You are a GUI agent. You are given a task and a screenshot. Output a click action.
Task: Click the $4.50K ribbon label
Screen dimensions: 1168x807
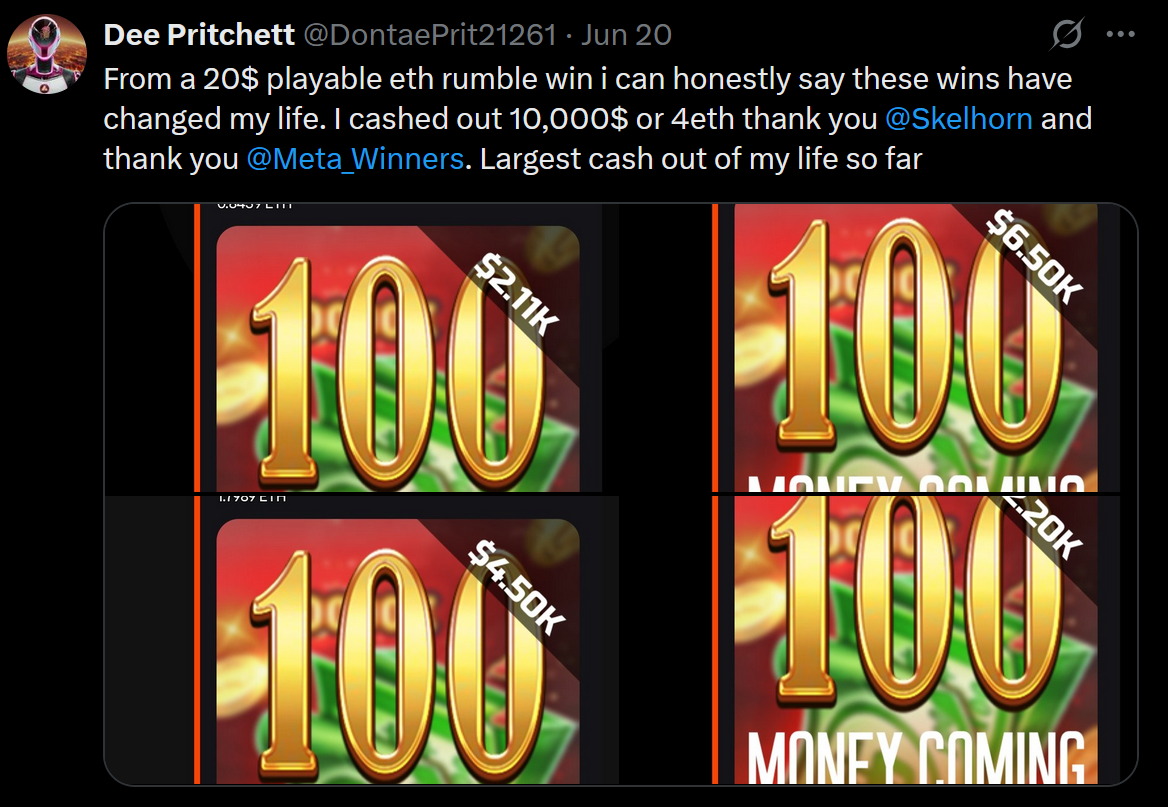516,587
